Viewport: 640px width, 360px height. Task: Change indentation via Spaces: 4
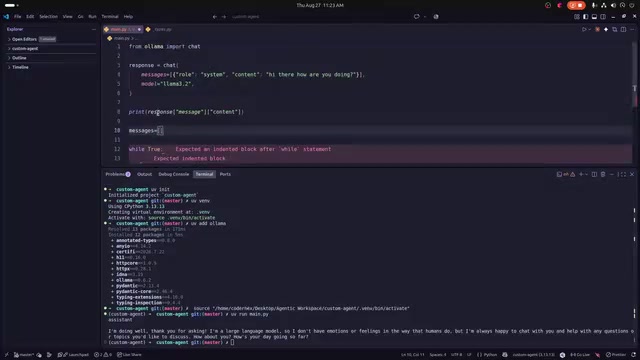pos(438,355)
